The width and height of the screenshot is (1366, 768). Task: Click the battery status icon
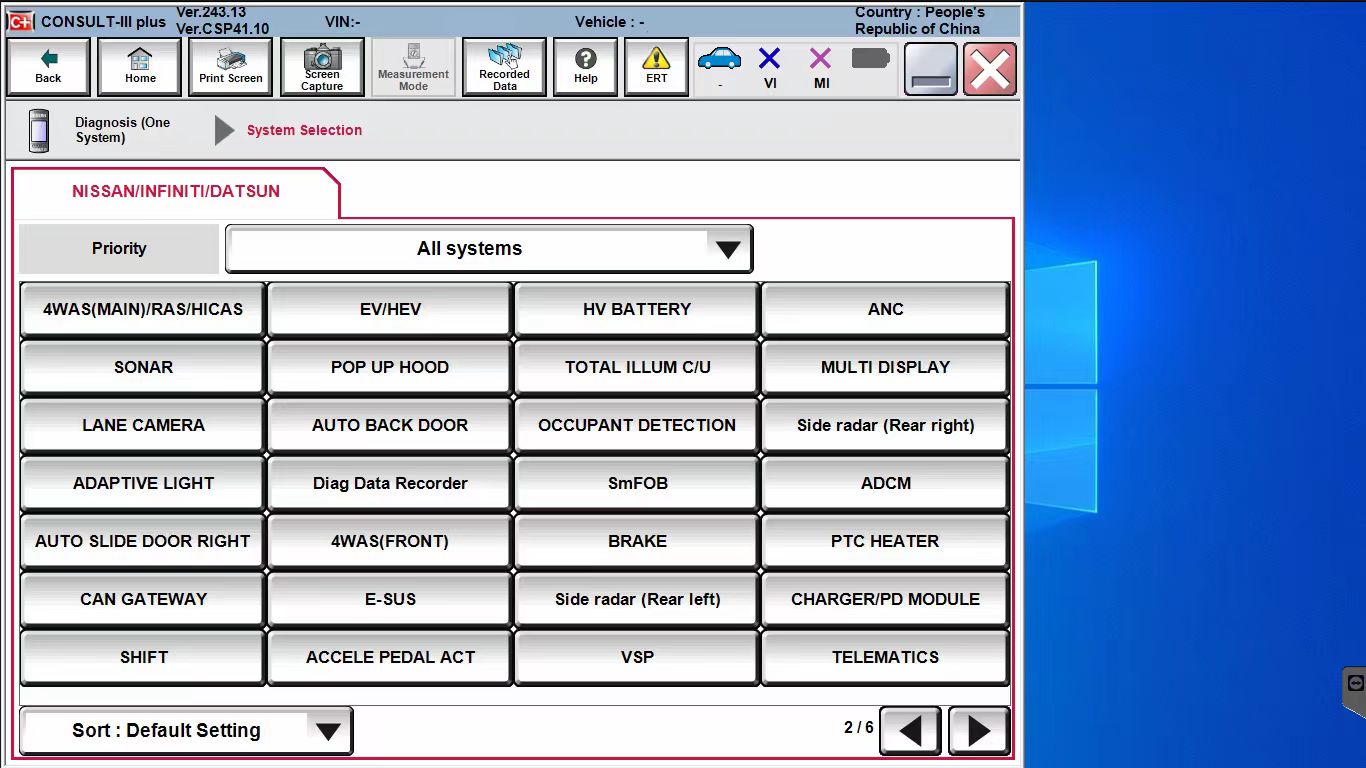point(870,59)
